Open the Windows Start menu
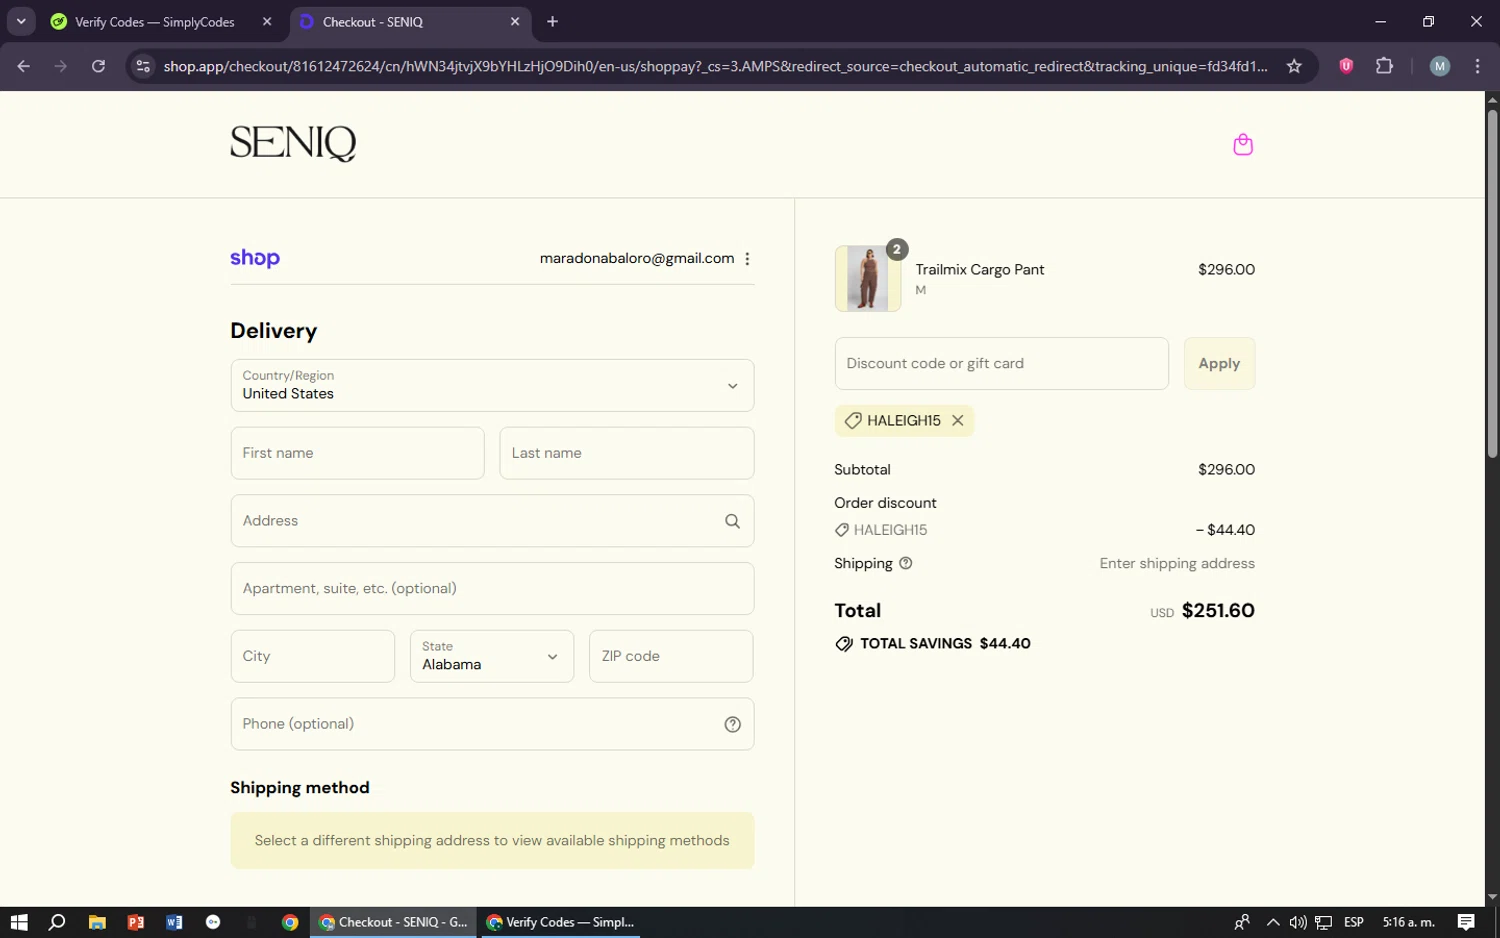 coord(19,922)
